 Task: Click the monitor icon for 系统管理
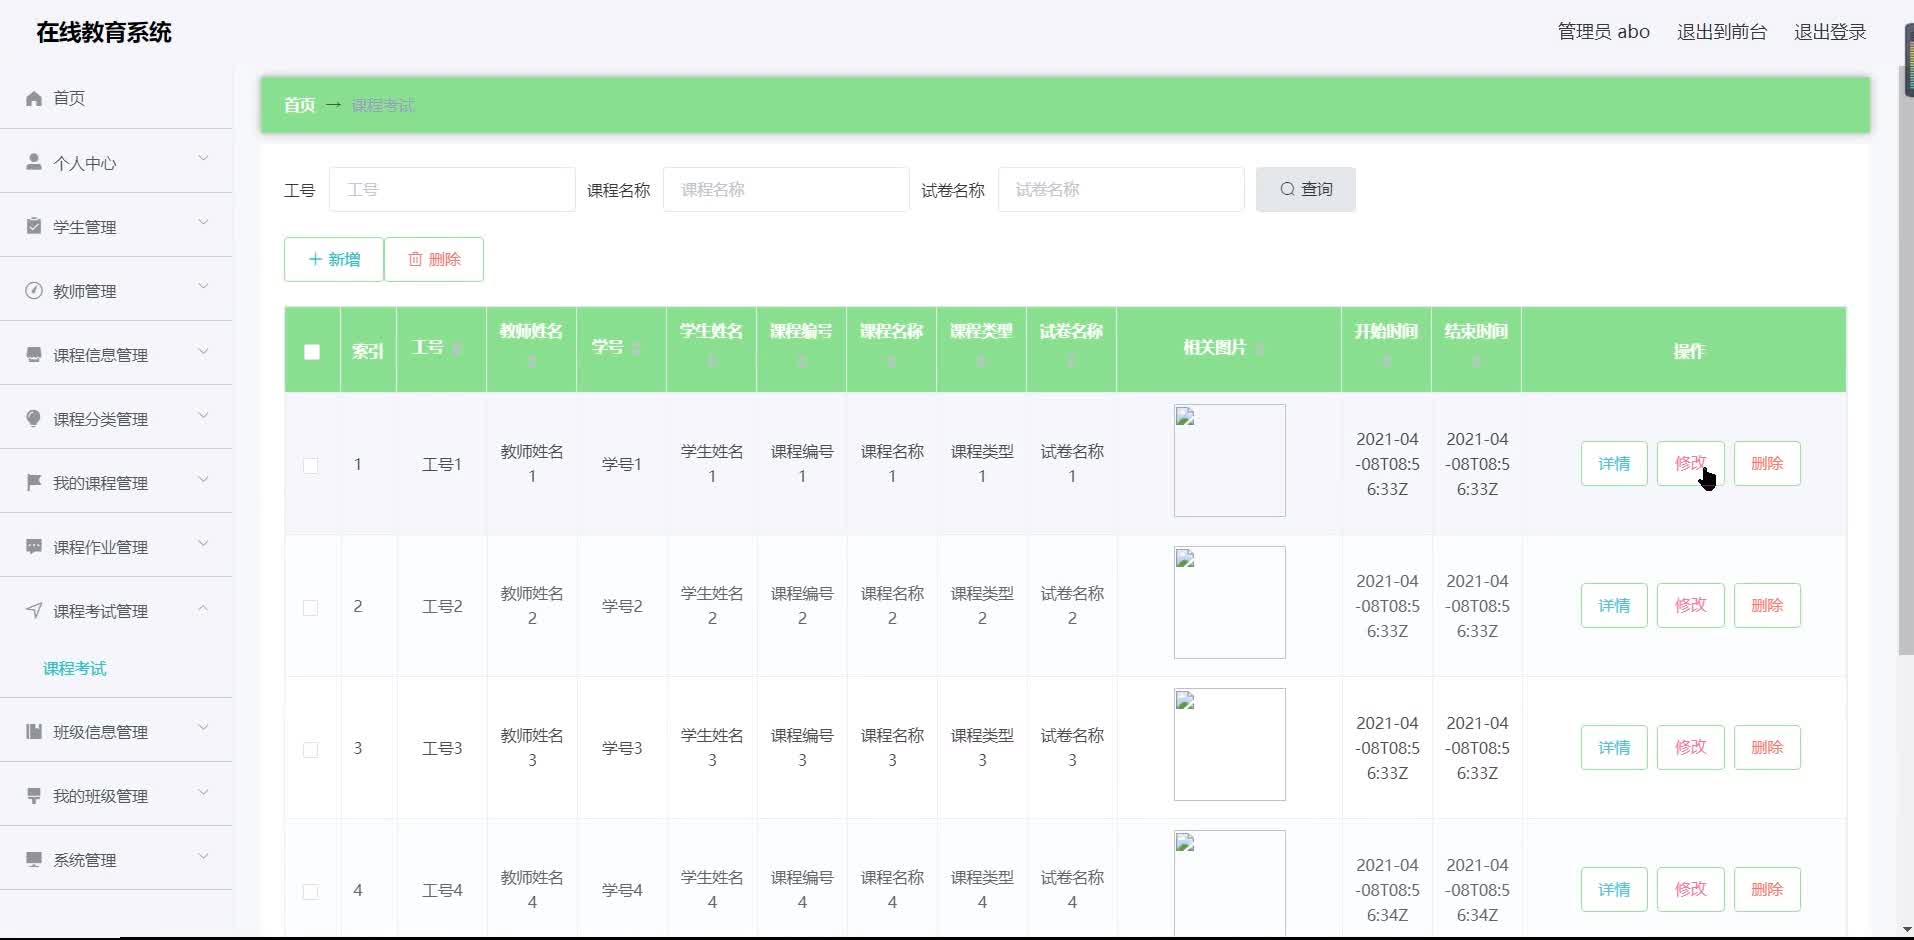coord(34,859)
